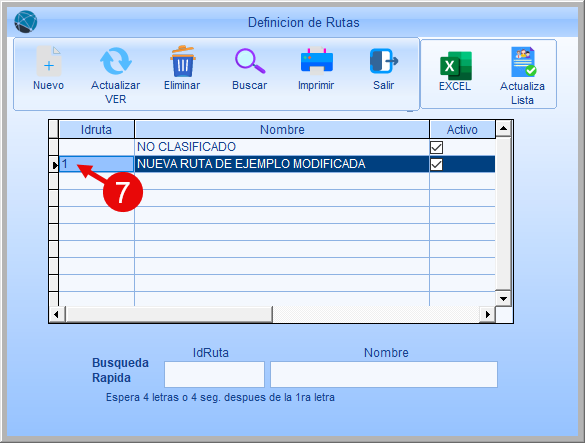Click the Imprimir printer icon
This screenshot has width=585, height=443.
(316, 61)
